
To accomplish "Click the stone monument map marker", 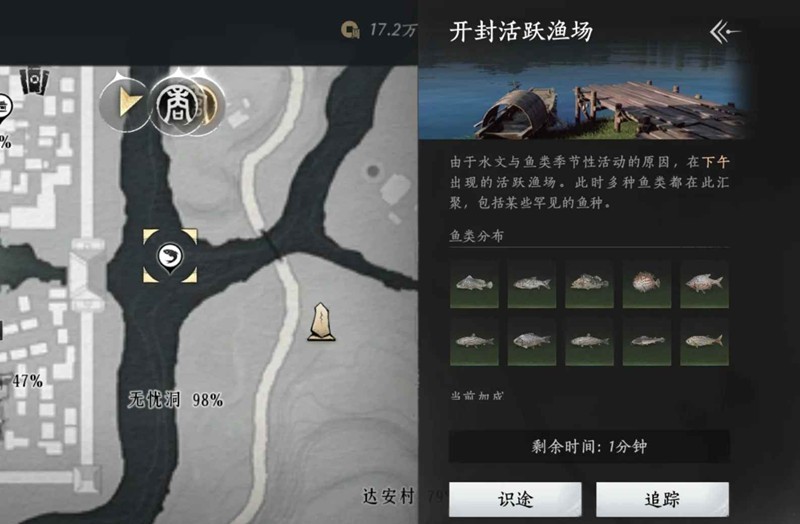I will tap(321, 322).
